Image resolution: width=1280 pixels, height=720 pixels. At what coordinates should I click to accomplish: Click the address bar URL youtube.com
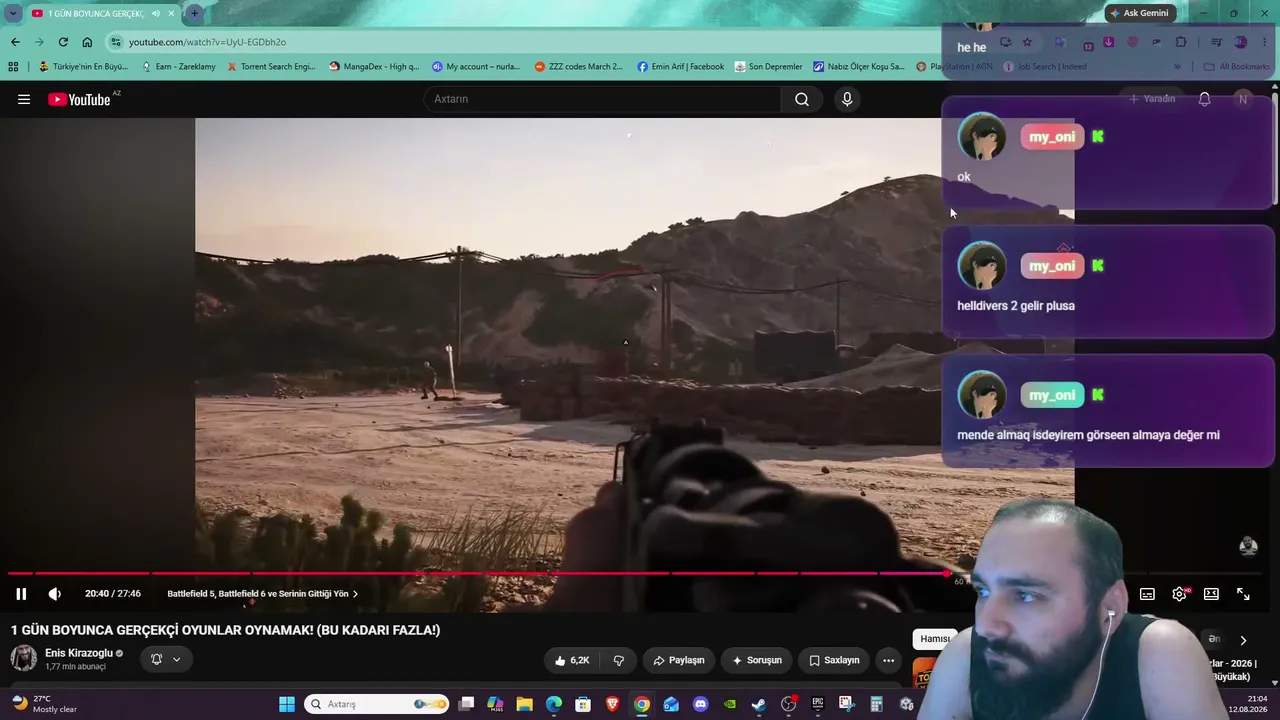207,42
